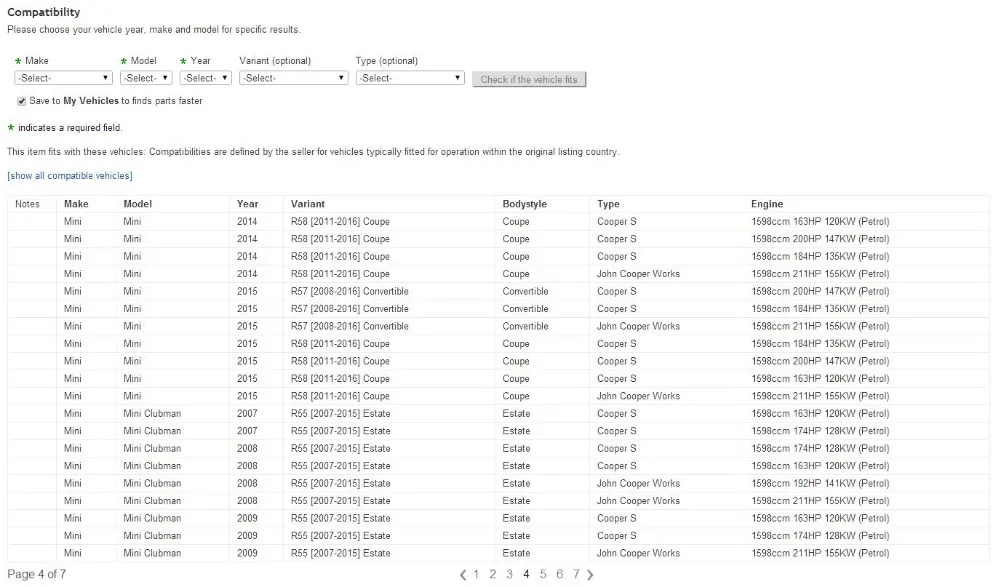
Task: Click the Notes column header
Action: 27,204
